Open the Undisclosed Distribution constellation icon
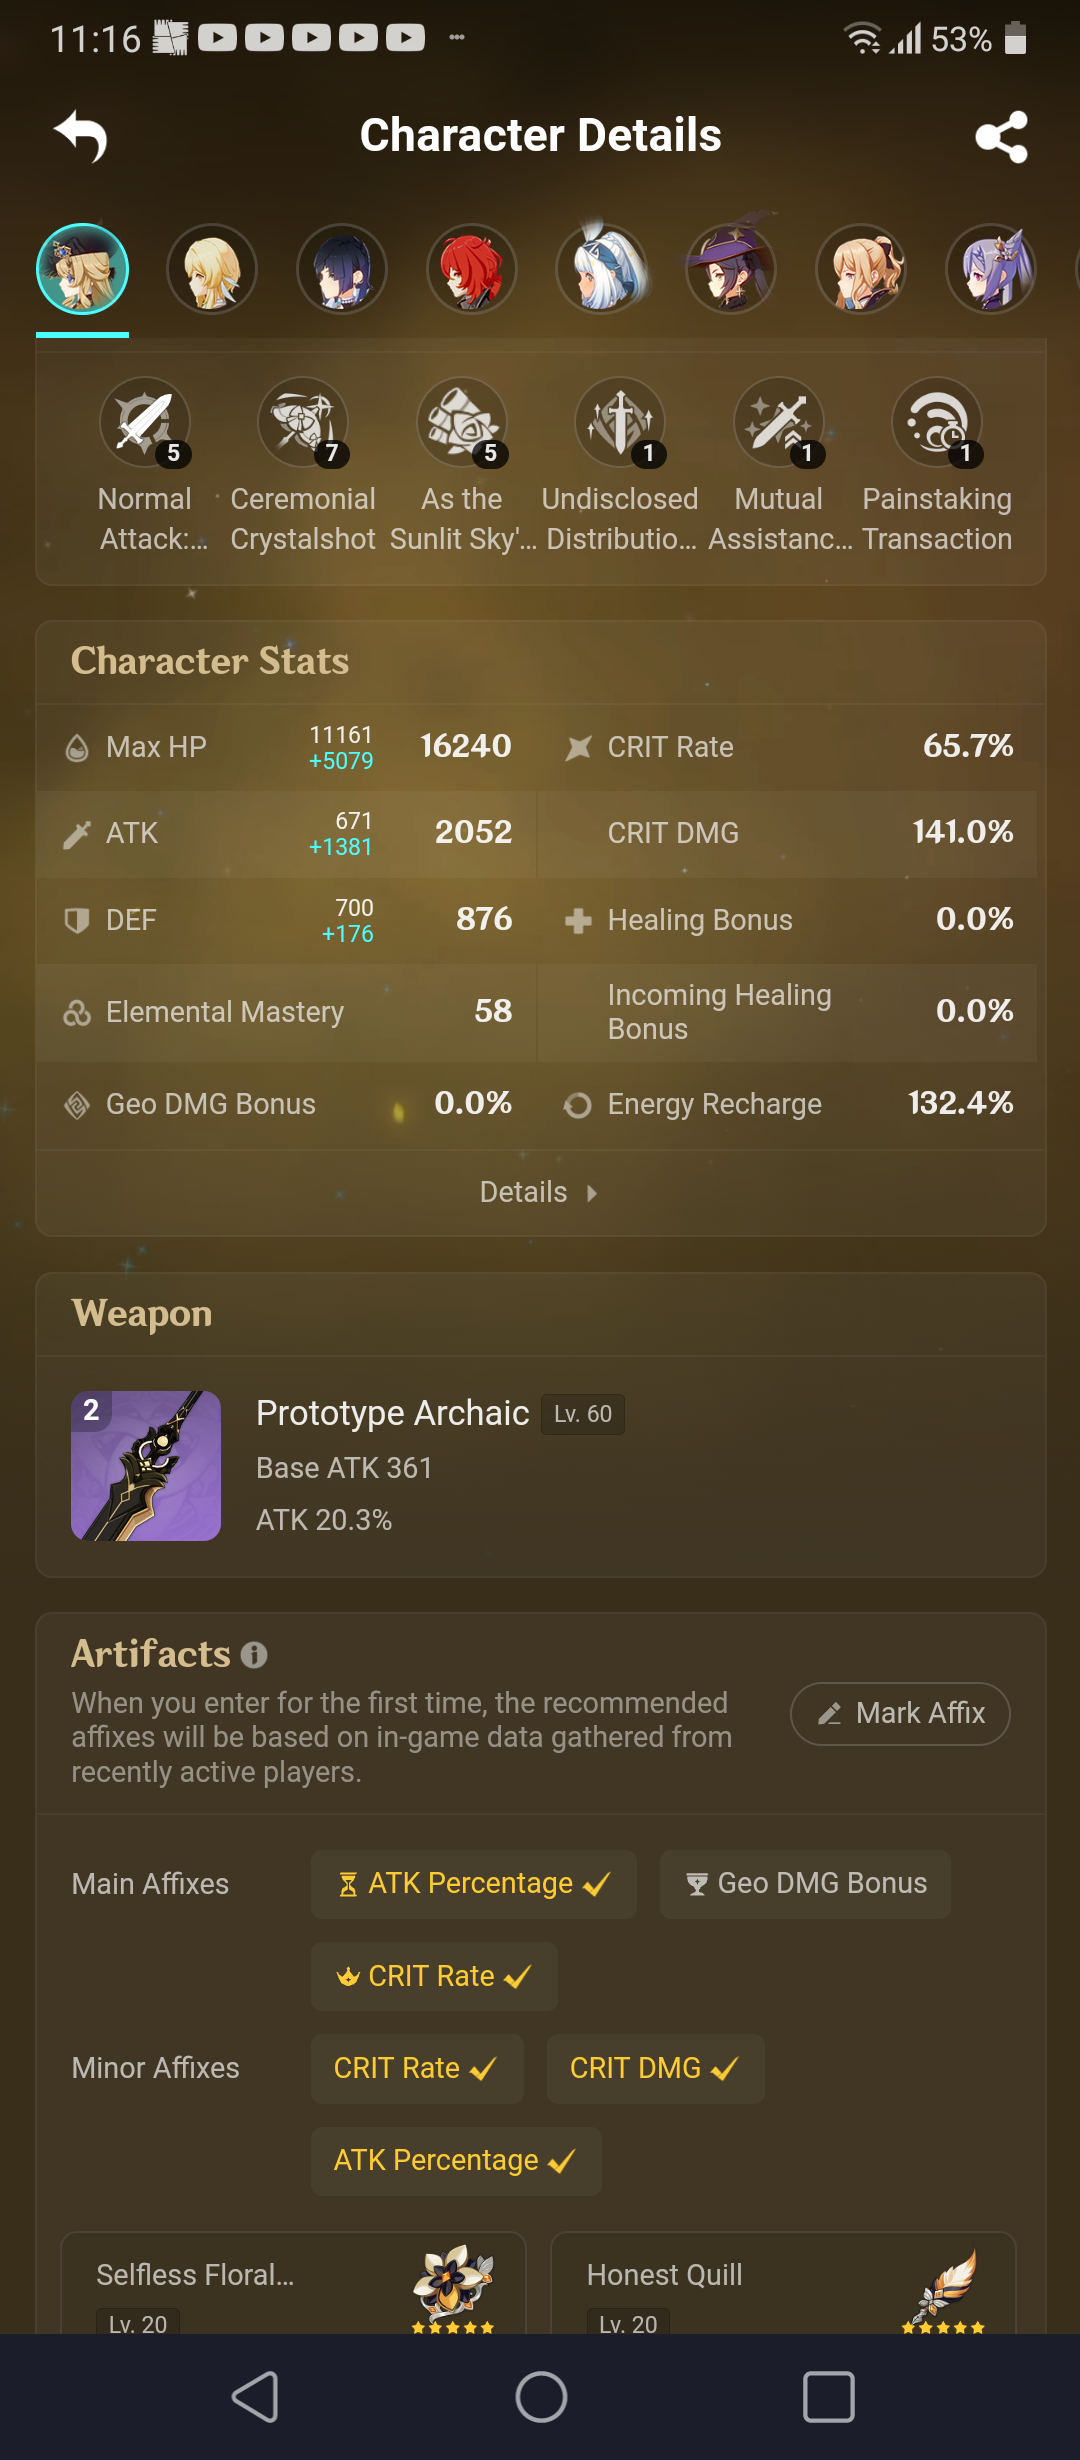The width and height of the screenshot is (1080, 2460). 620,423
